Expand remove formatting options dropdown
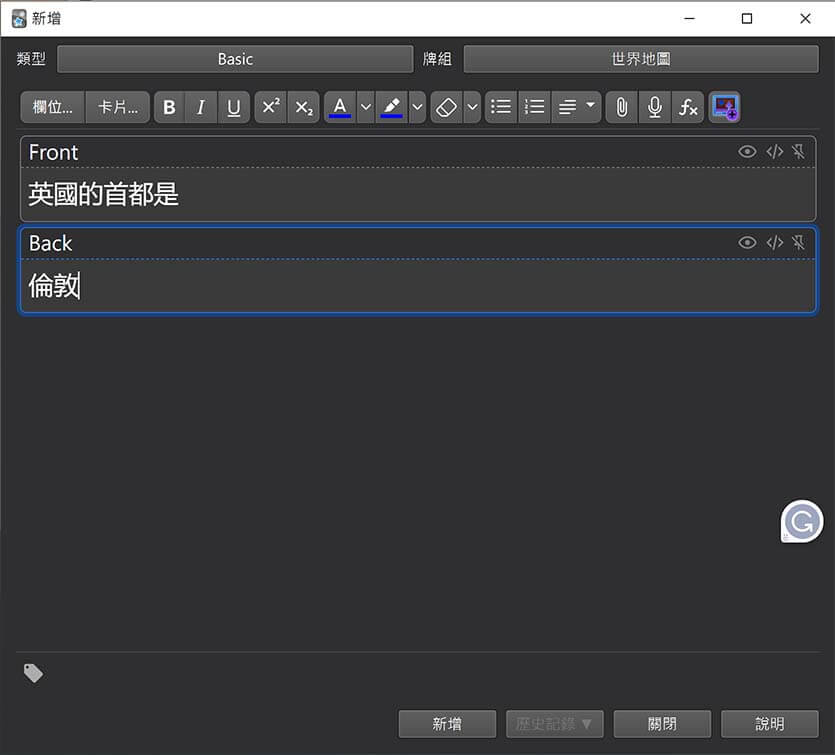 tap(472, 107)
